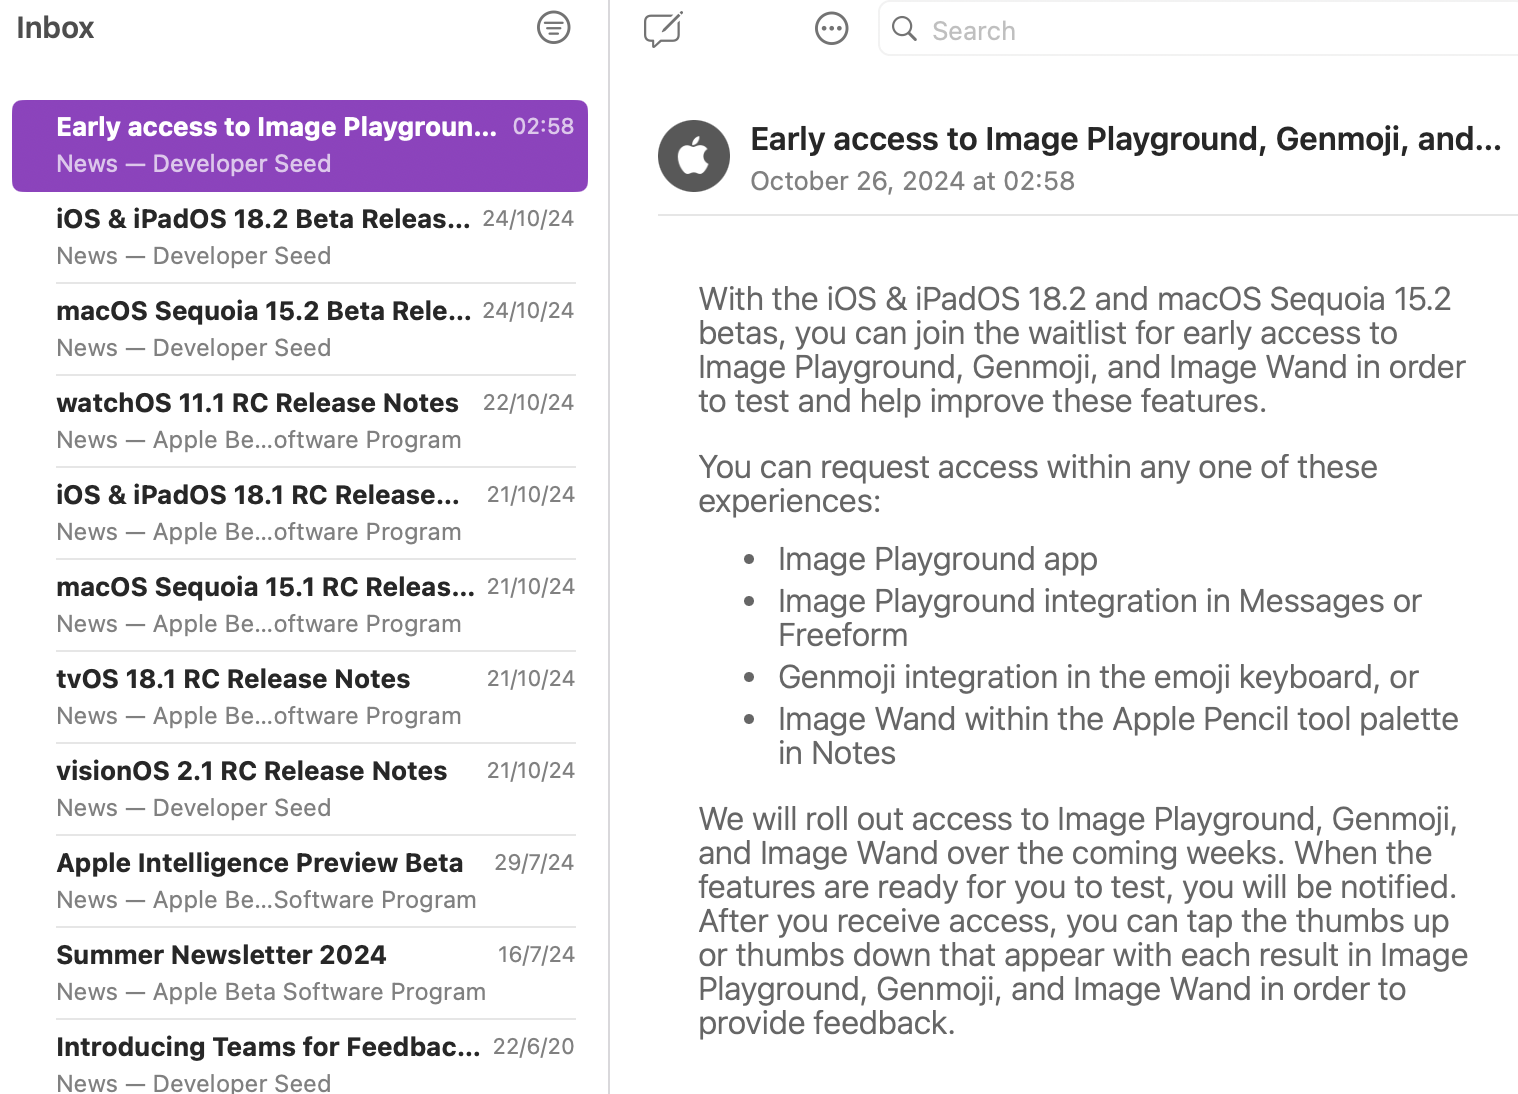Click the "You can request access" paragraph

click(1038, 484)
